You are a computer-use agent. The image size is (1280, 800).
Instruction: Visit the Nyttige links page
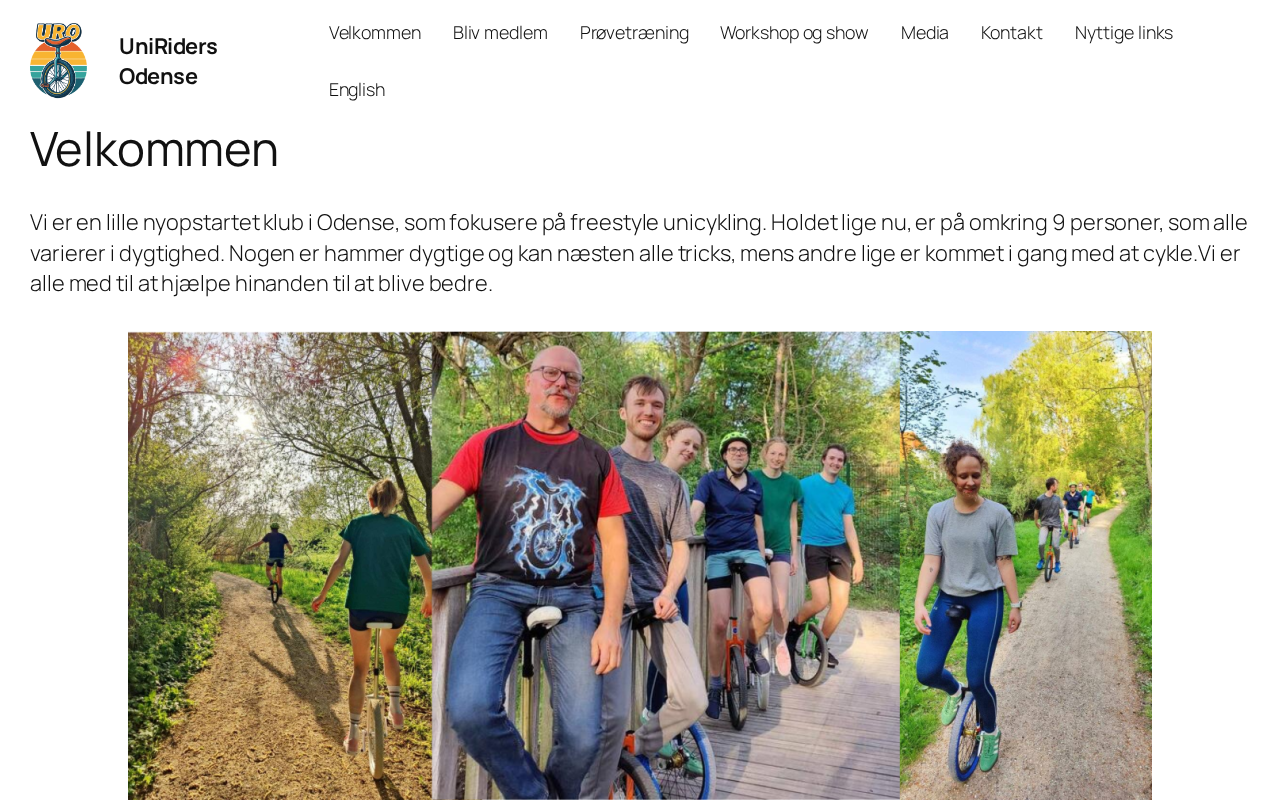click(1124, 33)
